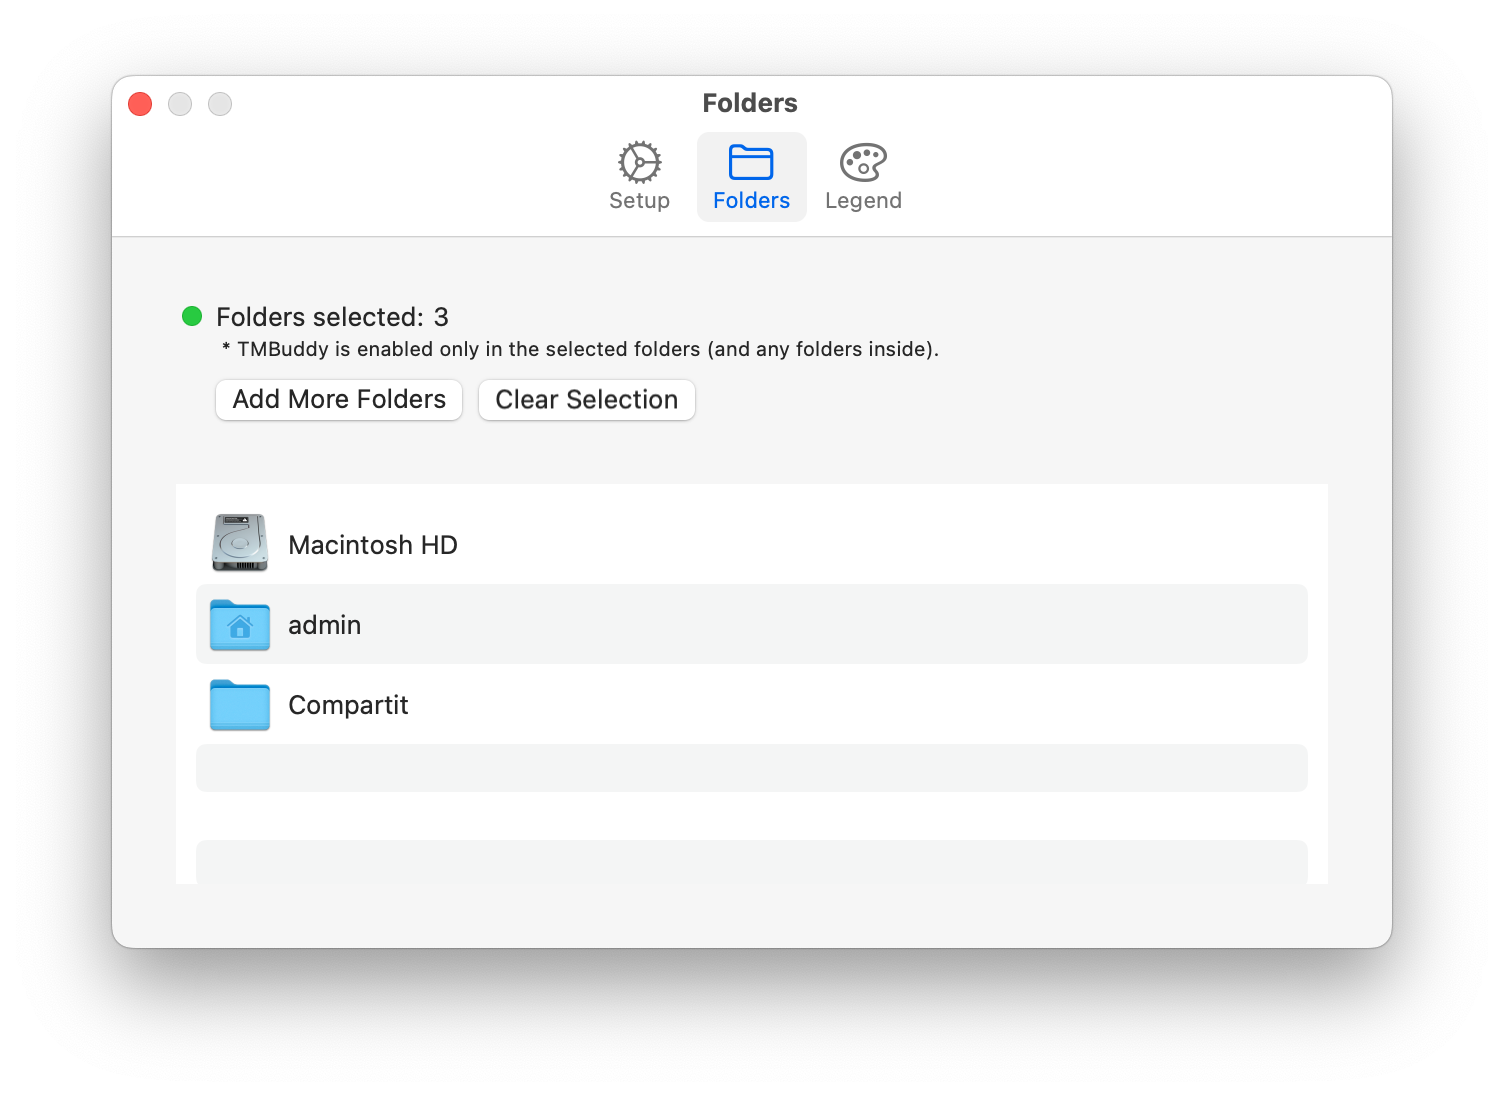Click the Compartit folder icon

pyautogui.click(x=240, y=705)
